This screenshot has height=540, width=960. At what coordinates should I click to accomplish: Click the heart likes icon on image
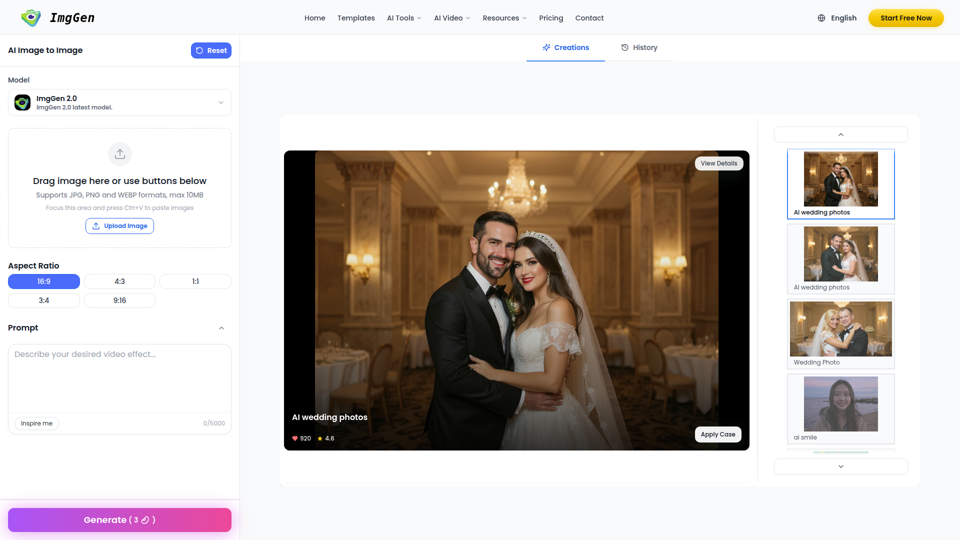pos(295,438)
